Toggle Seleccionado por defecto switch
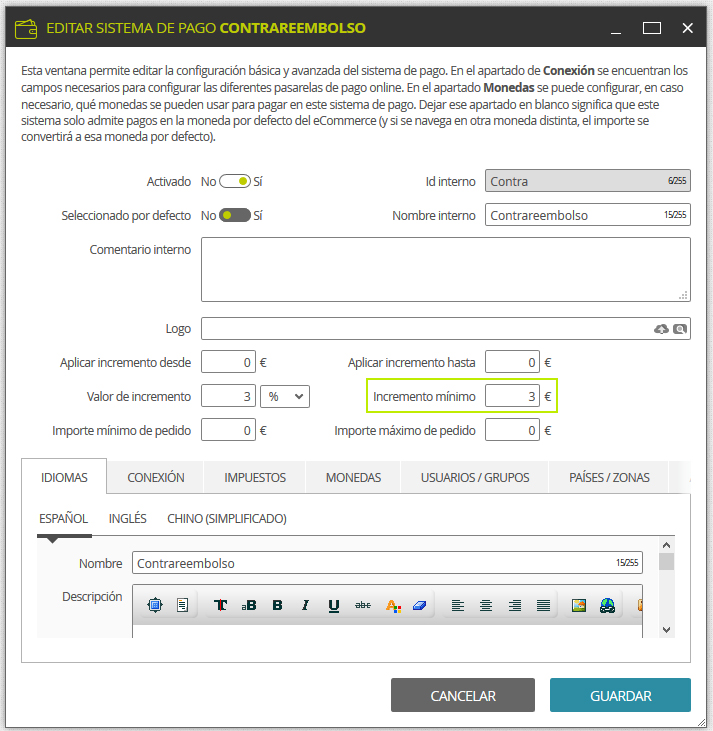 pyautogui.click(x=235, y=215)
